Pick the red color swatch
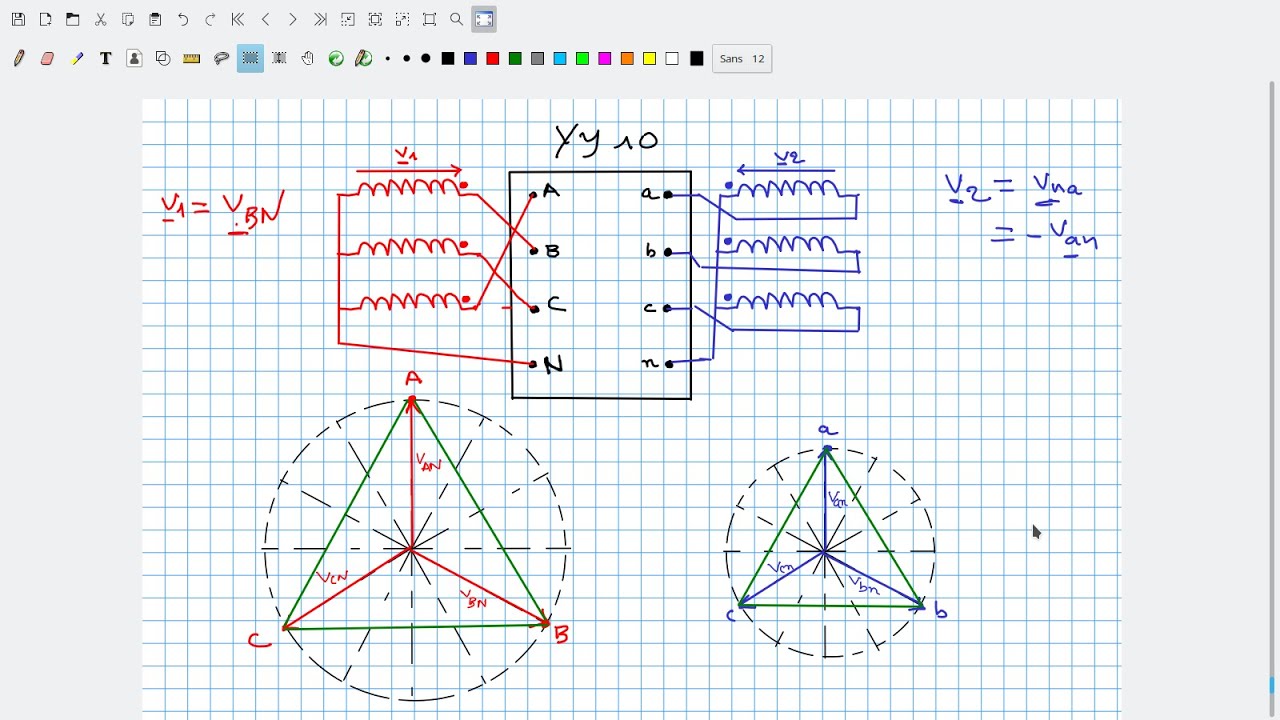This screenshot has height=720, width=1280. point(492,59)
